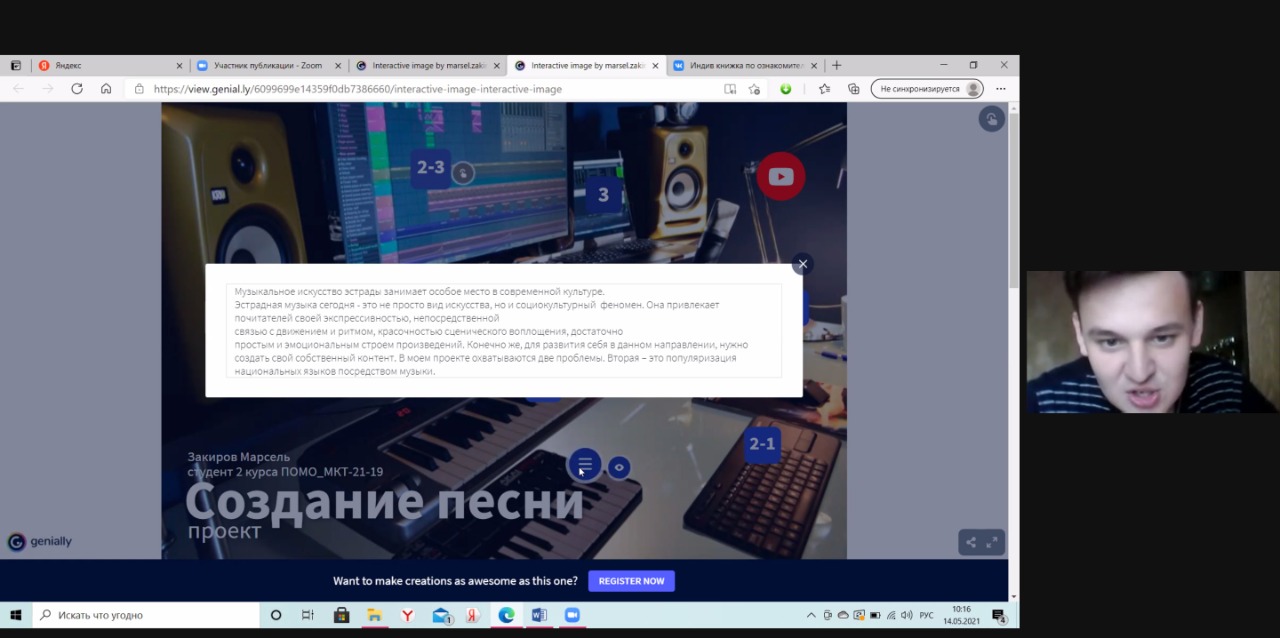Click the address bar URL field
The height and width of the screenshot is (638, 1280).
pos(400,89)
